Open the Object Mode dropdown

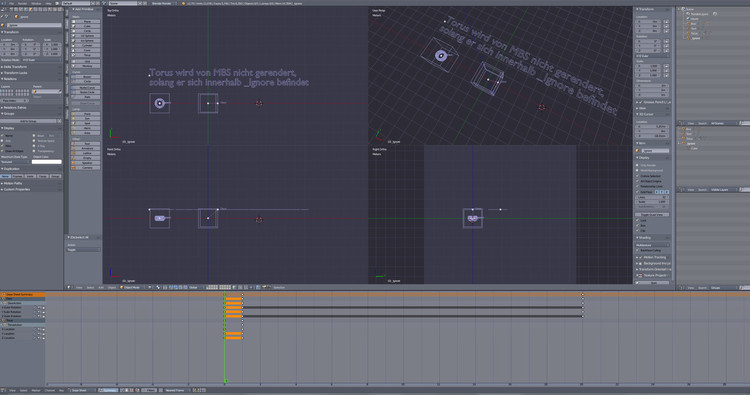pos(132,287)
